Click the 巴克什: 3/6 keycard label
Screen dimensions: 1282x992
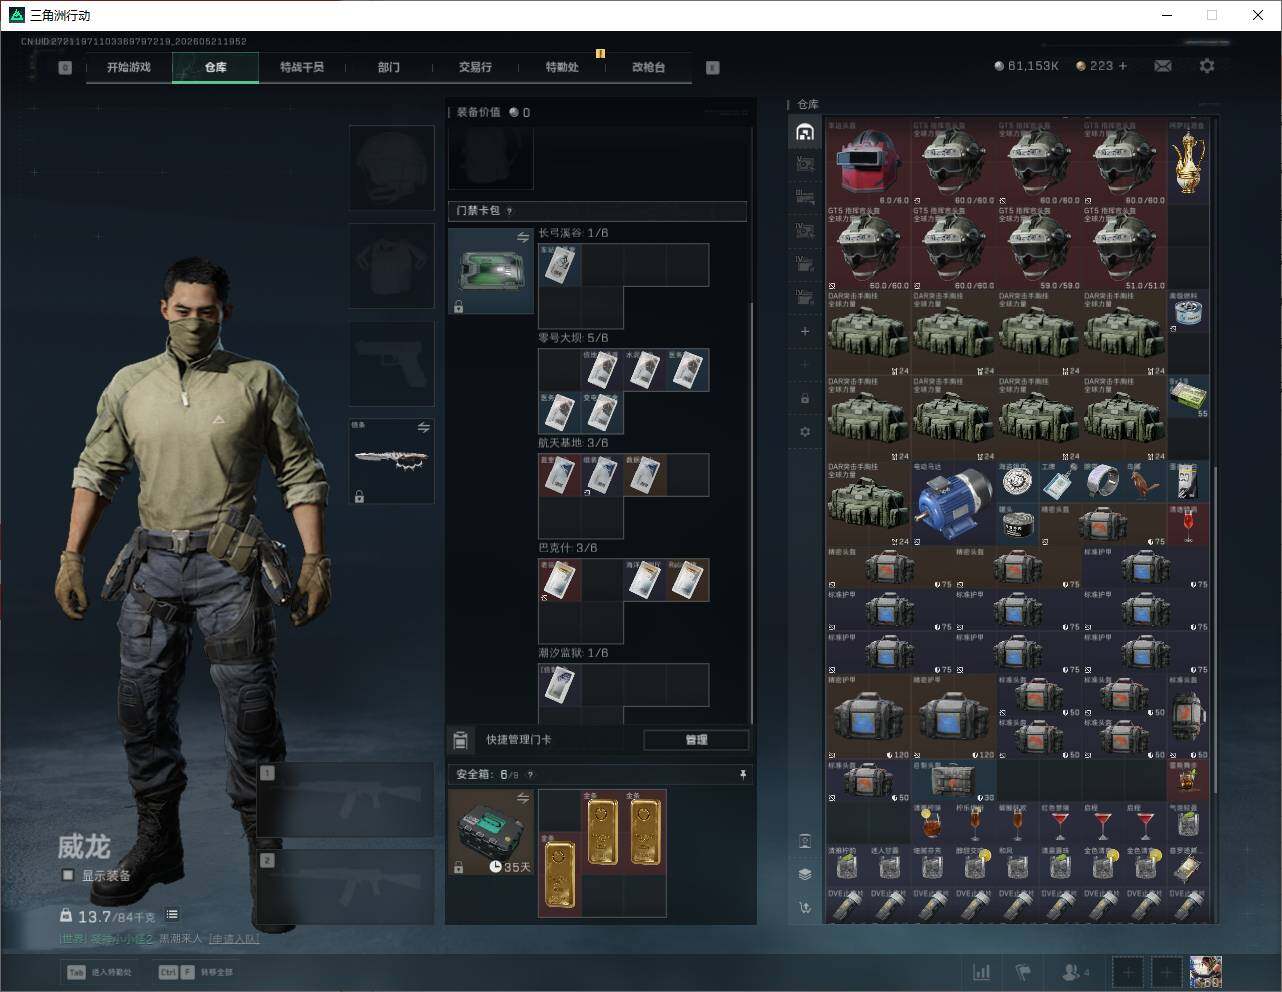(x=568, y=548)
